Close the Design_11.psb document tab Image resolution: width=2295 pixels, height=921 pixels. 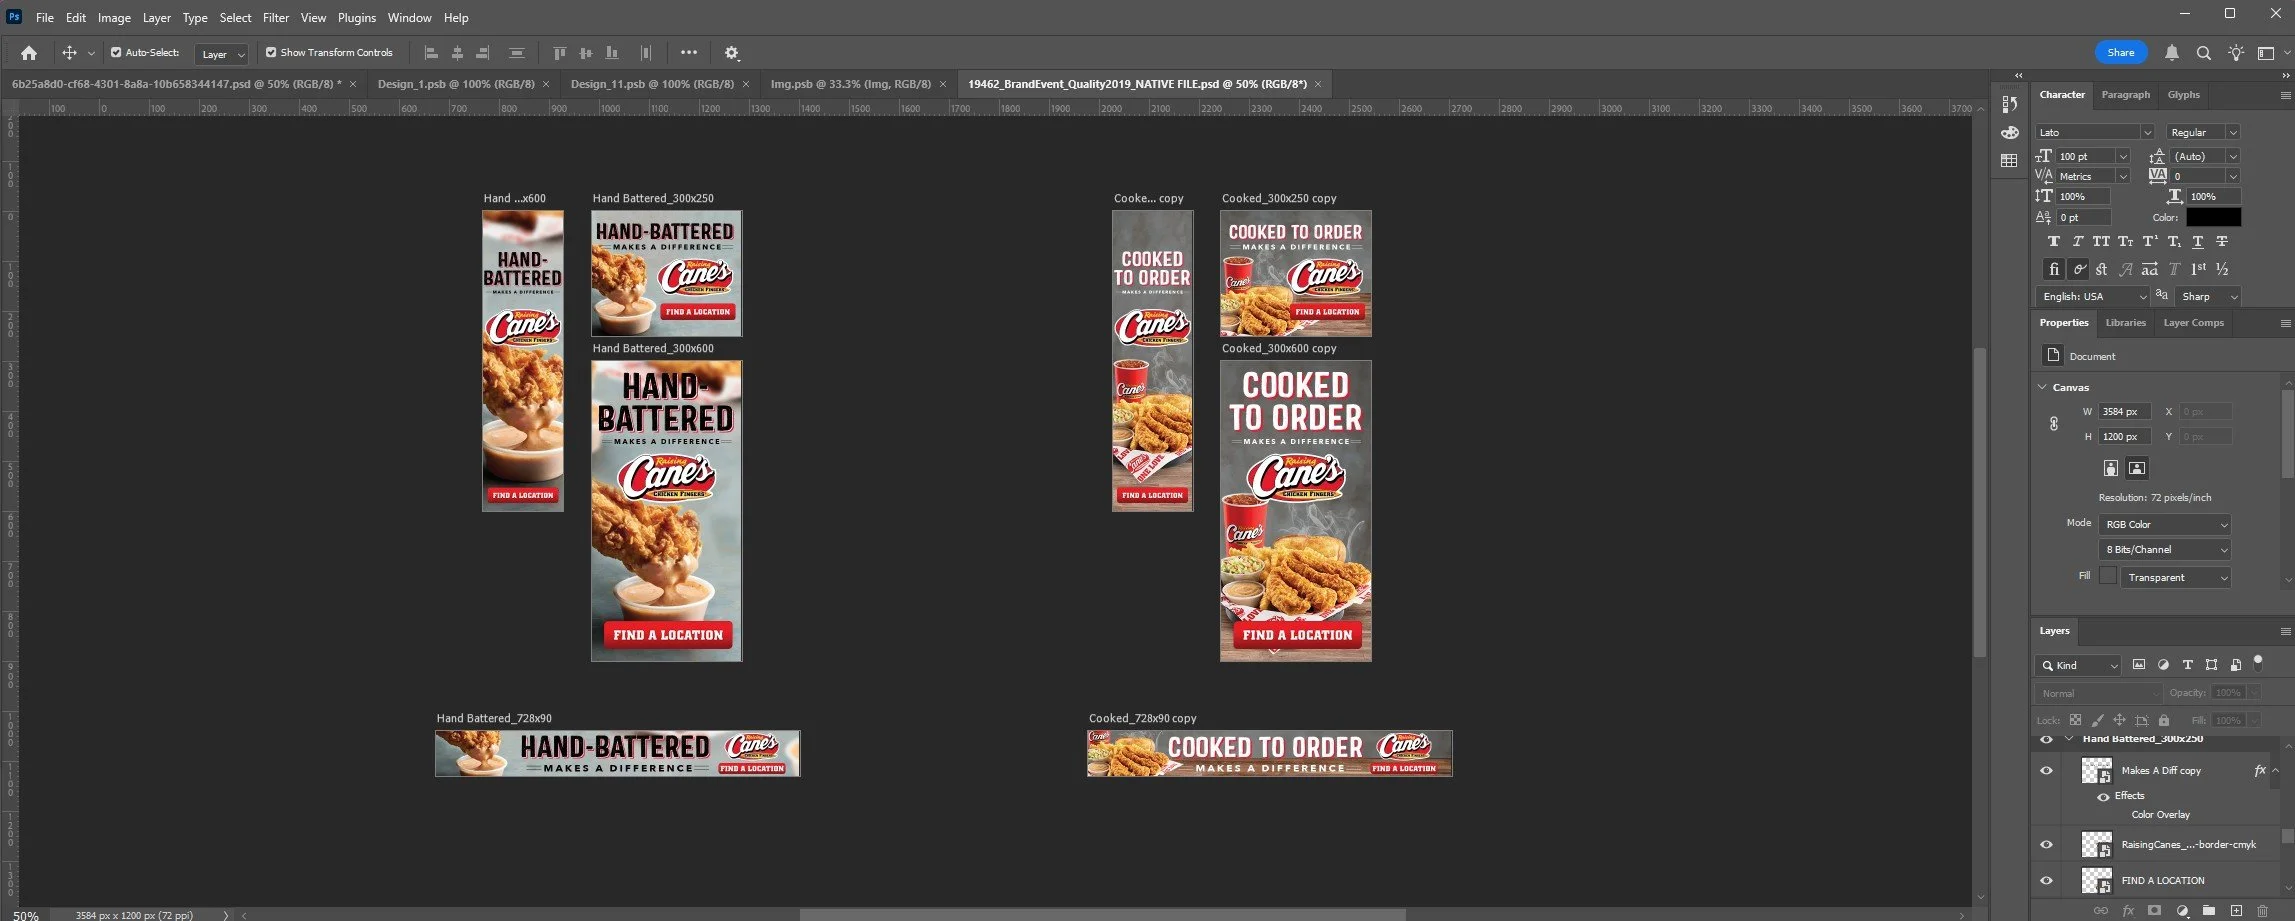[x=746, y=84]
